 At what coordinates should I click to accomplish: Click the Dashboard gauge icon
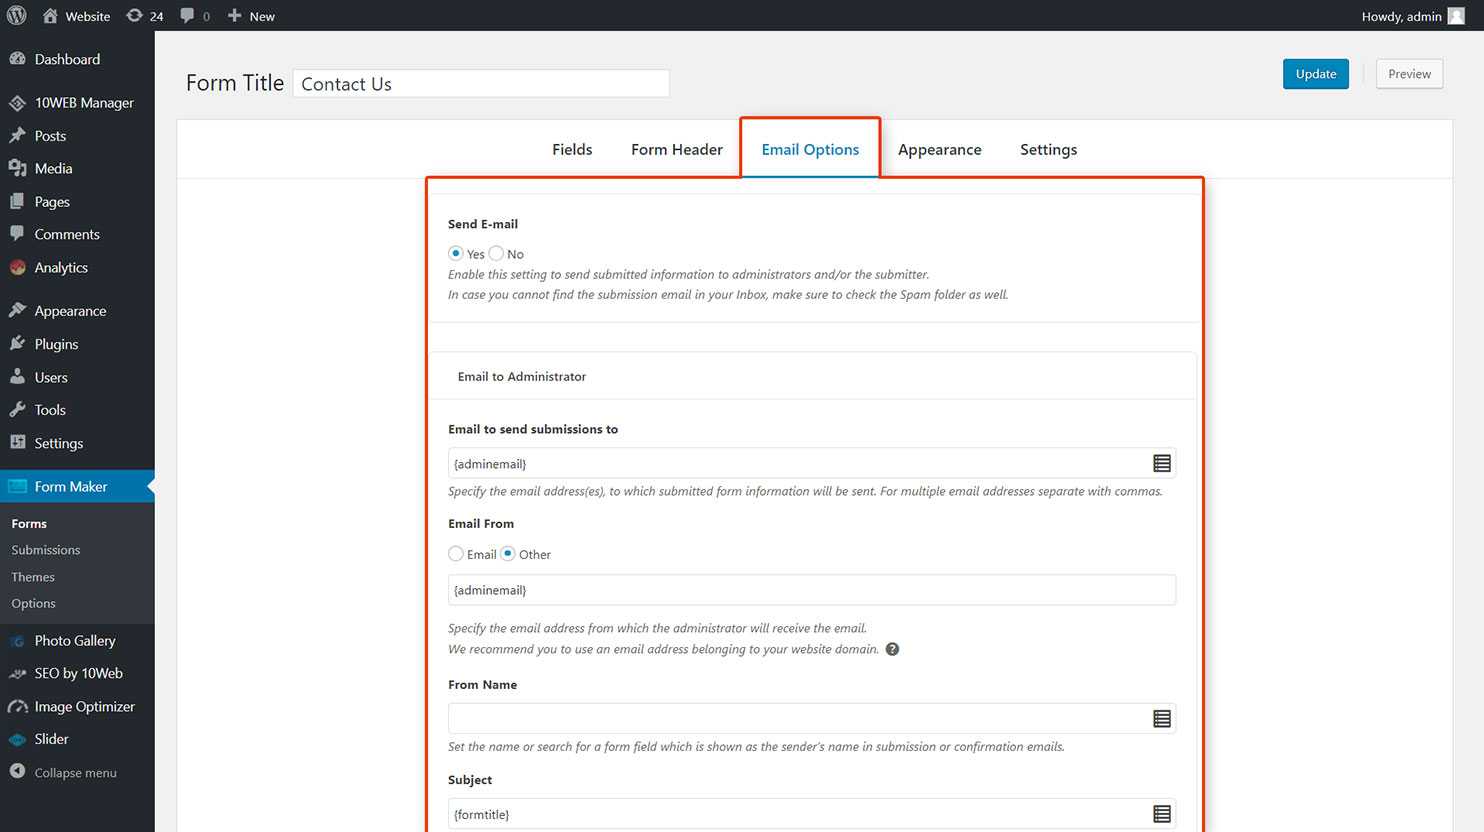pos(17,59)
